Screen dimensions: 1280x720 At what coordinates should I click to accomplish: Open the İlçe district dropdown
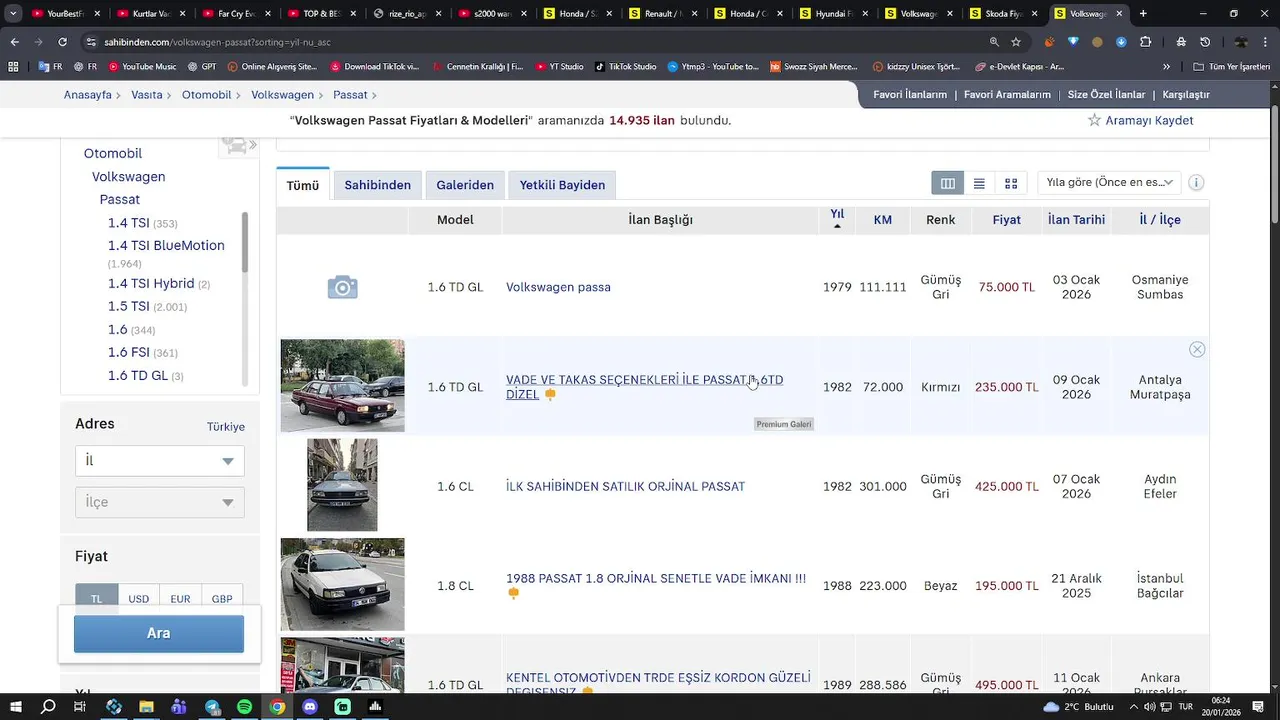[160, 502]
